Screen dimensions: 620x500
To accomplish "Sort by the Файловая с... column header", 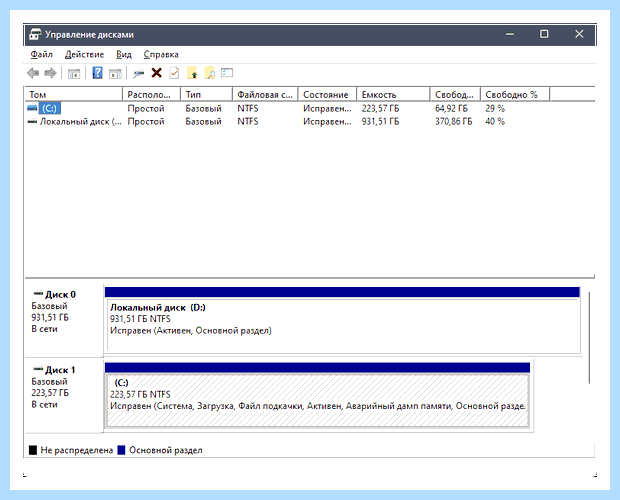I will click(265, 94).
